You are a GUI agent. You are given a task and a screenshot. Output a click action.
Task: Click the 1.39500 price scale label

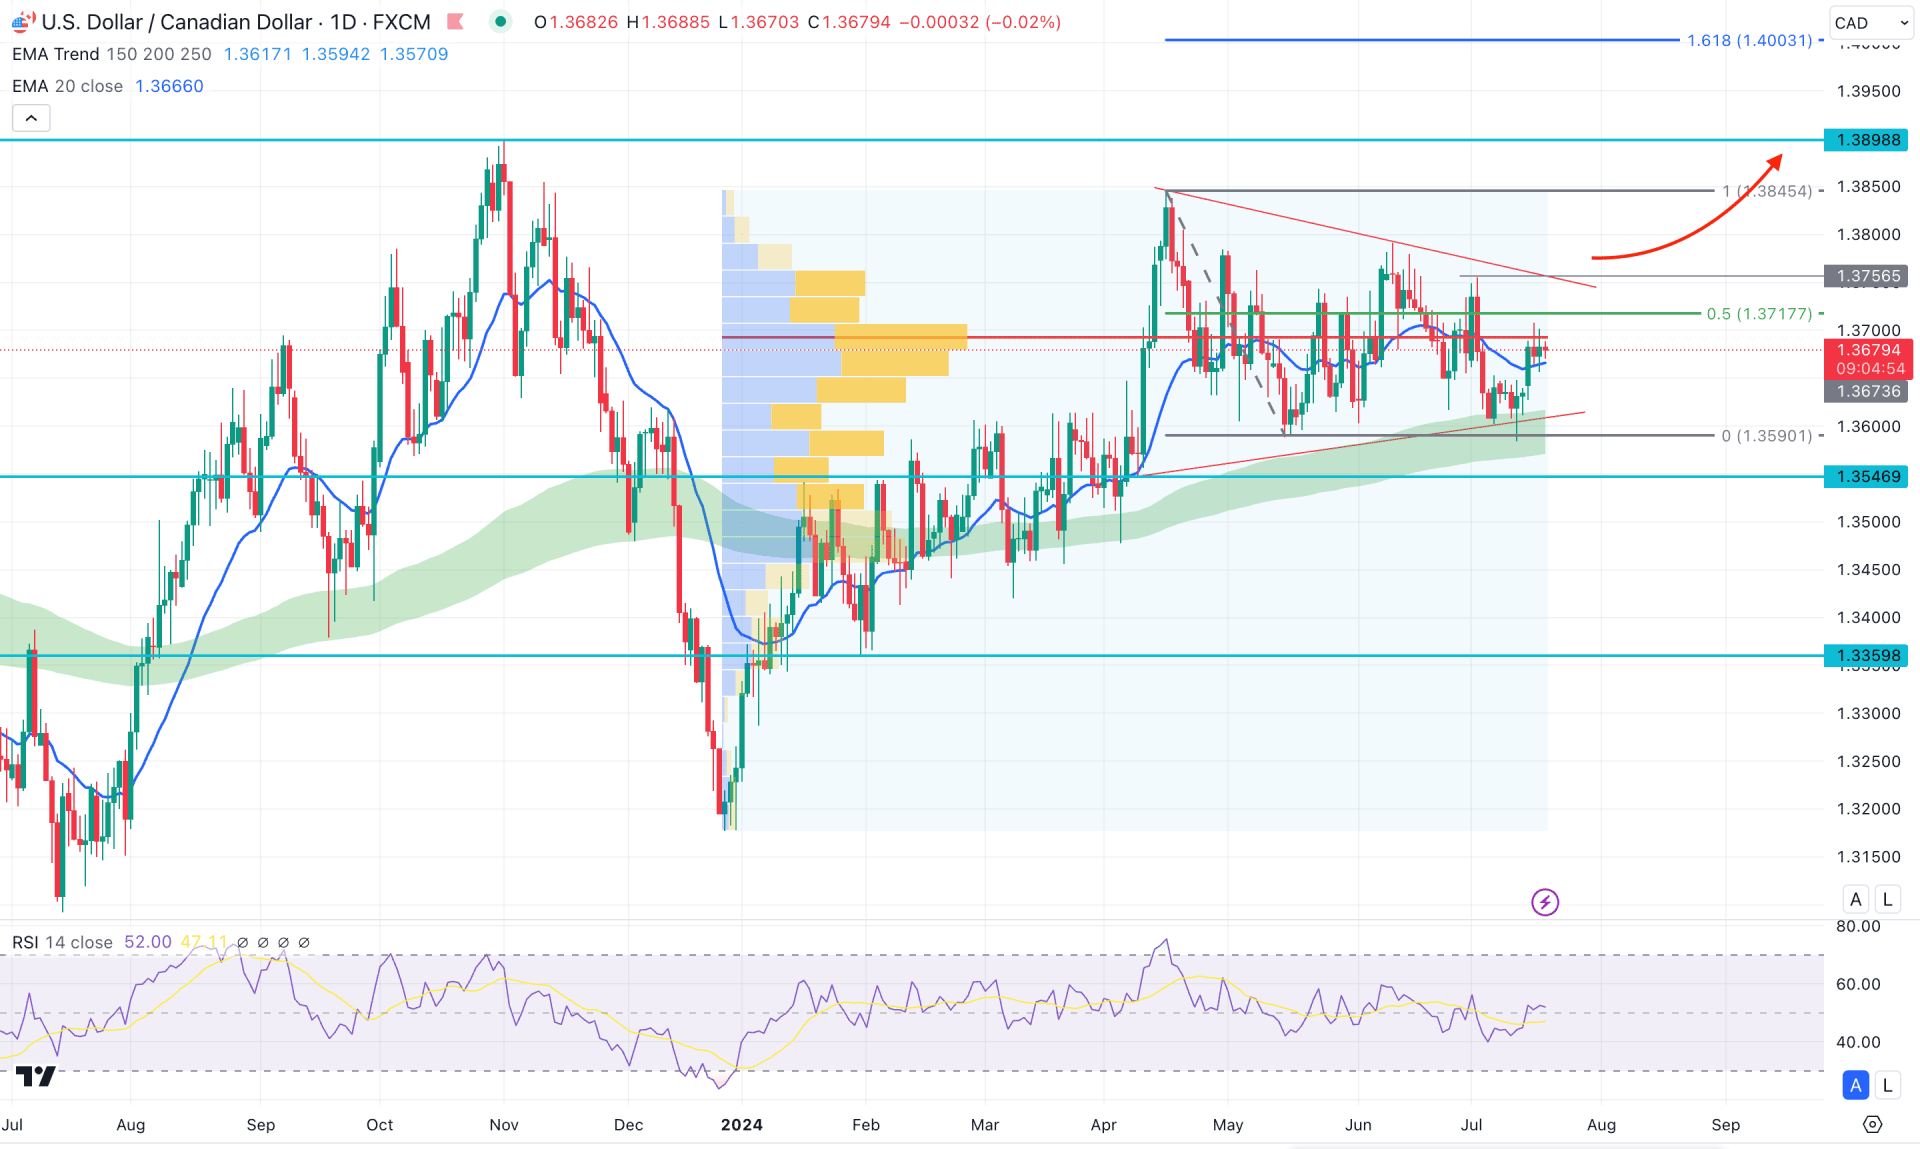tap(1868, 91)
